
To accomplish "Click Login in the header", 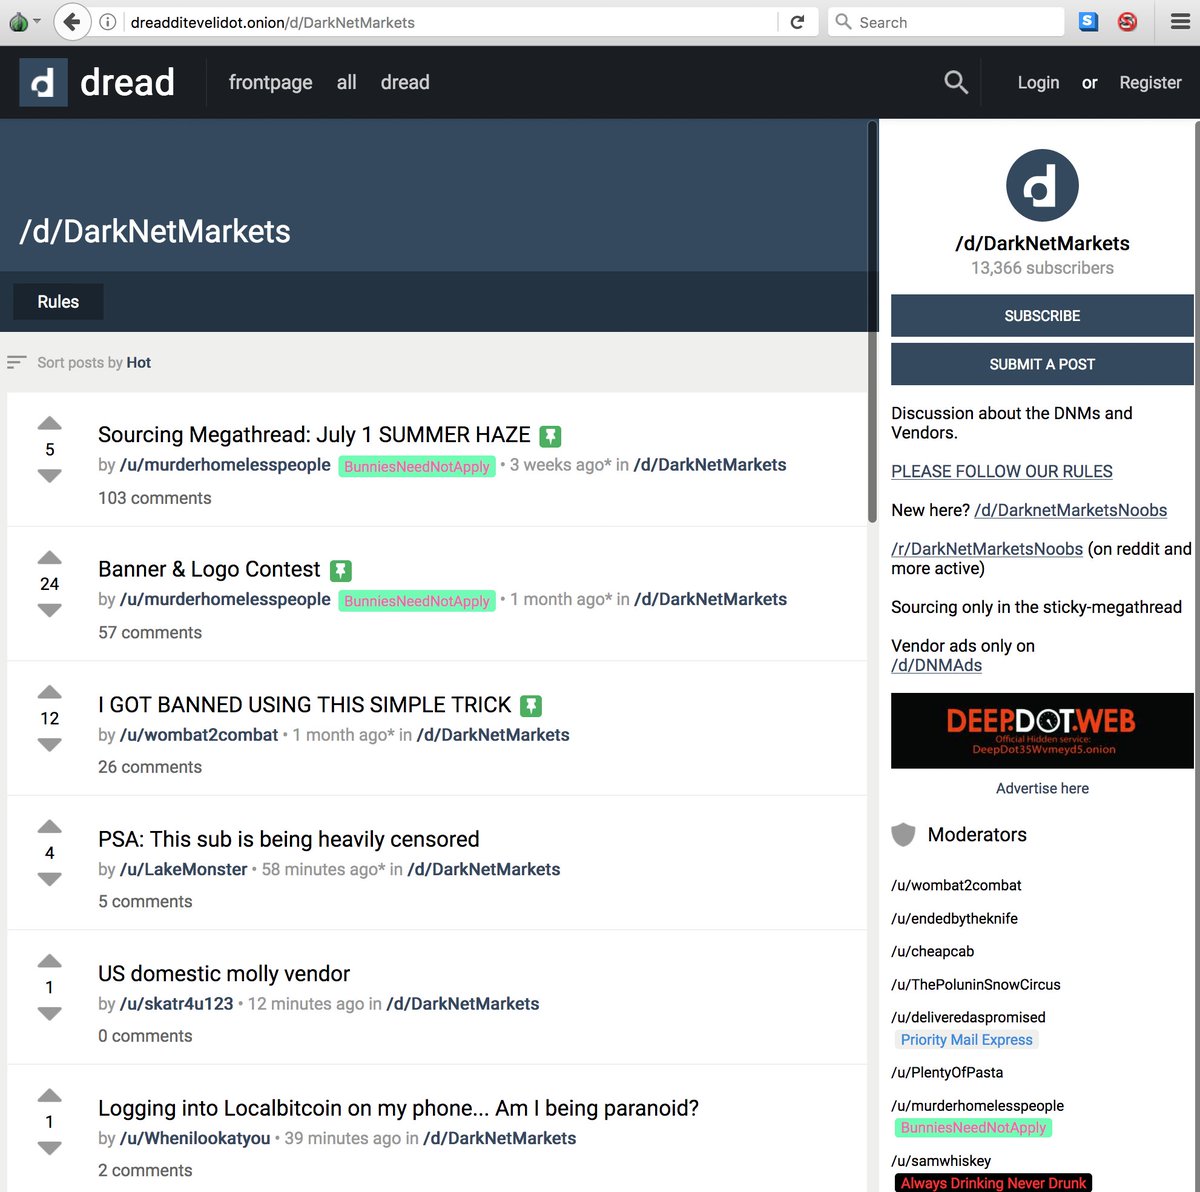I will [x=1038, y=83].
